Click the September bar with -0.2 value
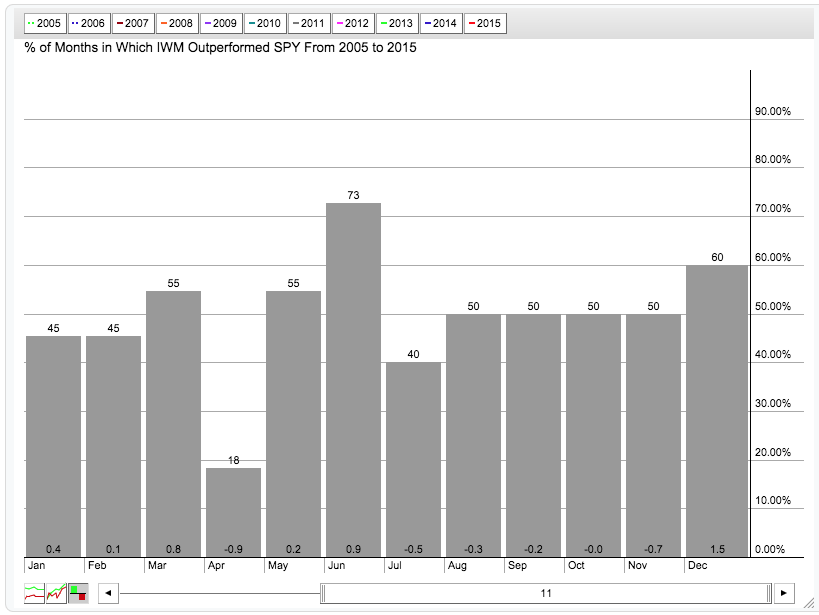 click(534, 436)
